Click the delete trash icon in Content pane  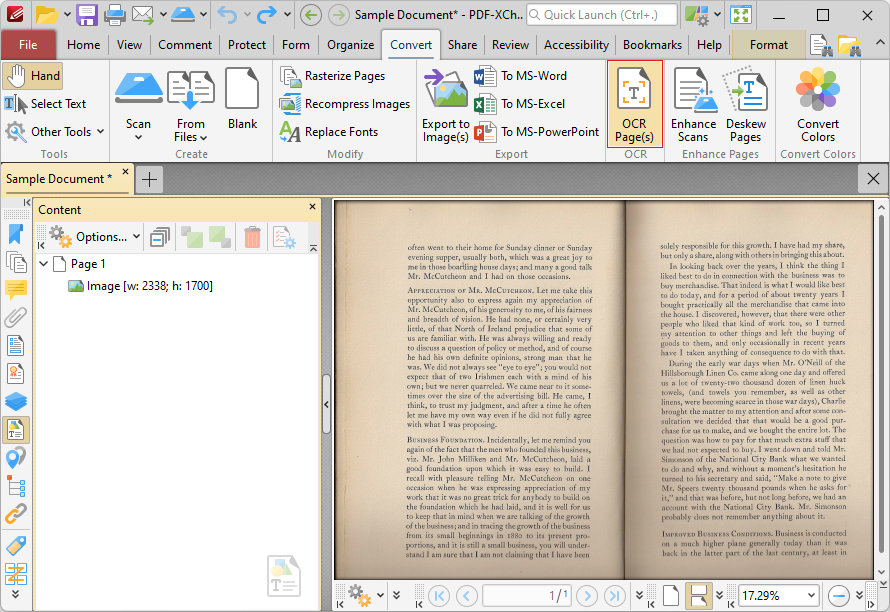pos(253,237)
